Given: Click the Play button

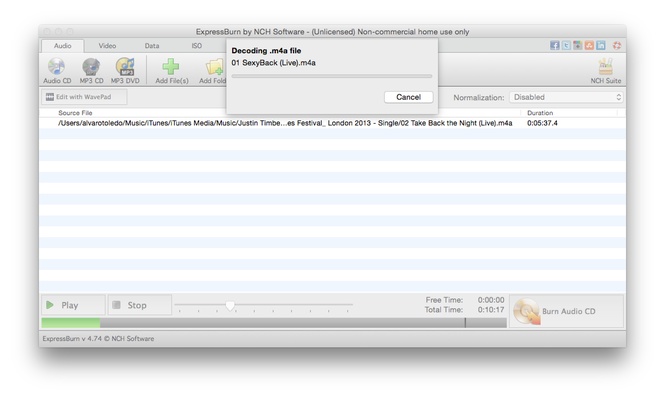Looking at the screenshot, I should click(73, 305).
